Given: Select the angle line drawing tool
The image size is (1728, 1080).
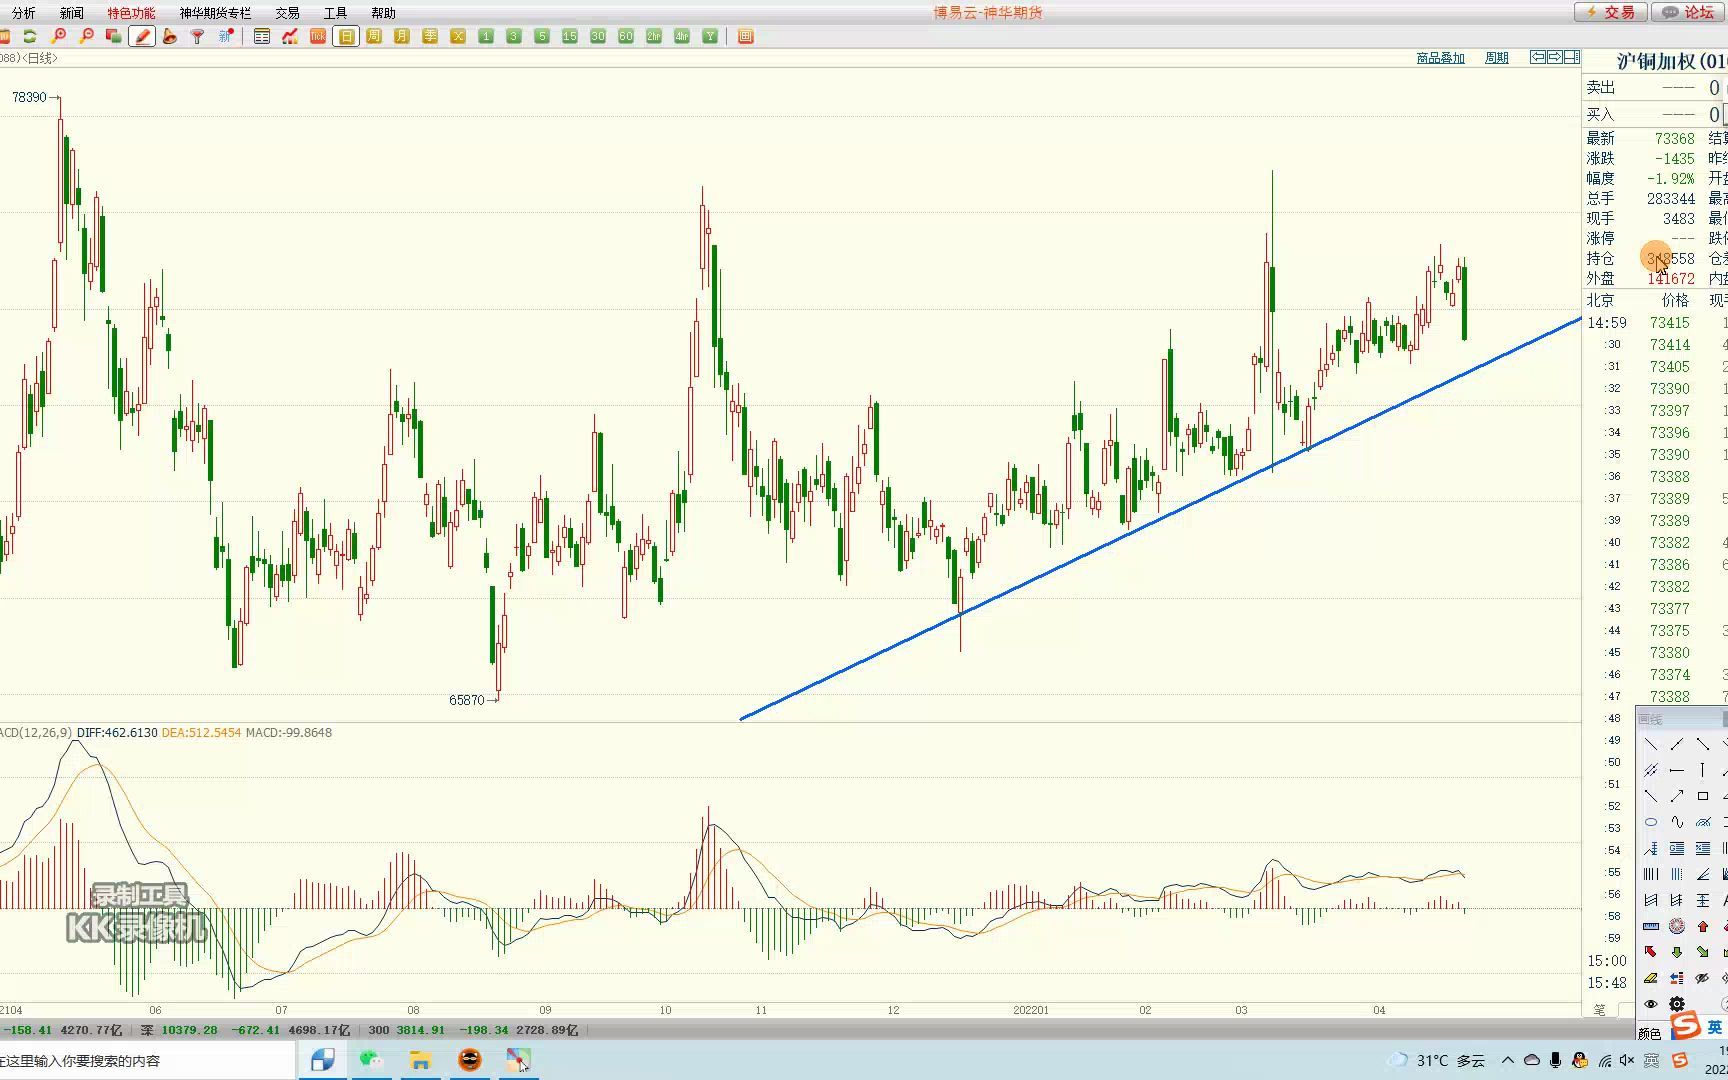Looking at the screenshot, I should pos(1703,874).
